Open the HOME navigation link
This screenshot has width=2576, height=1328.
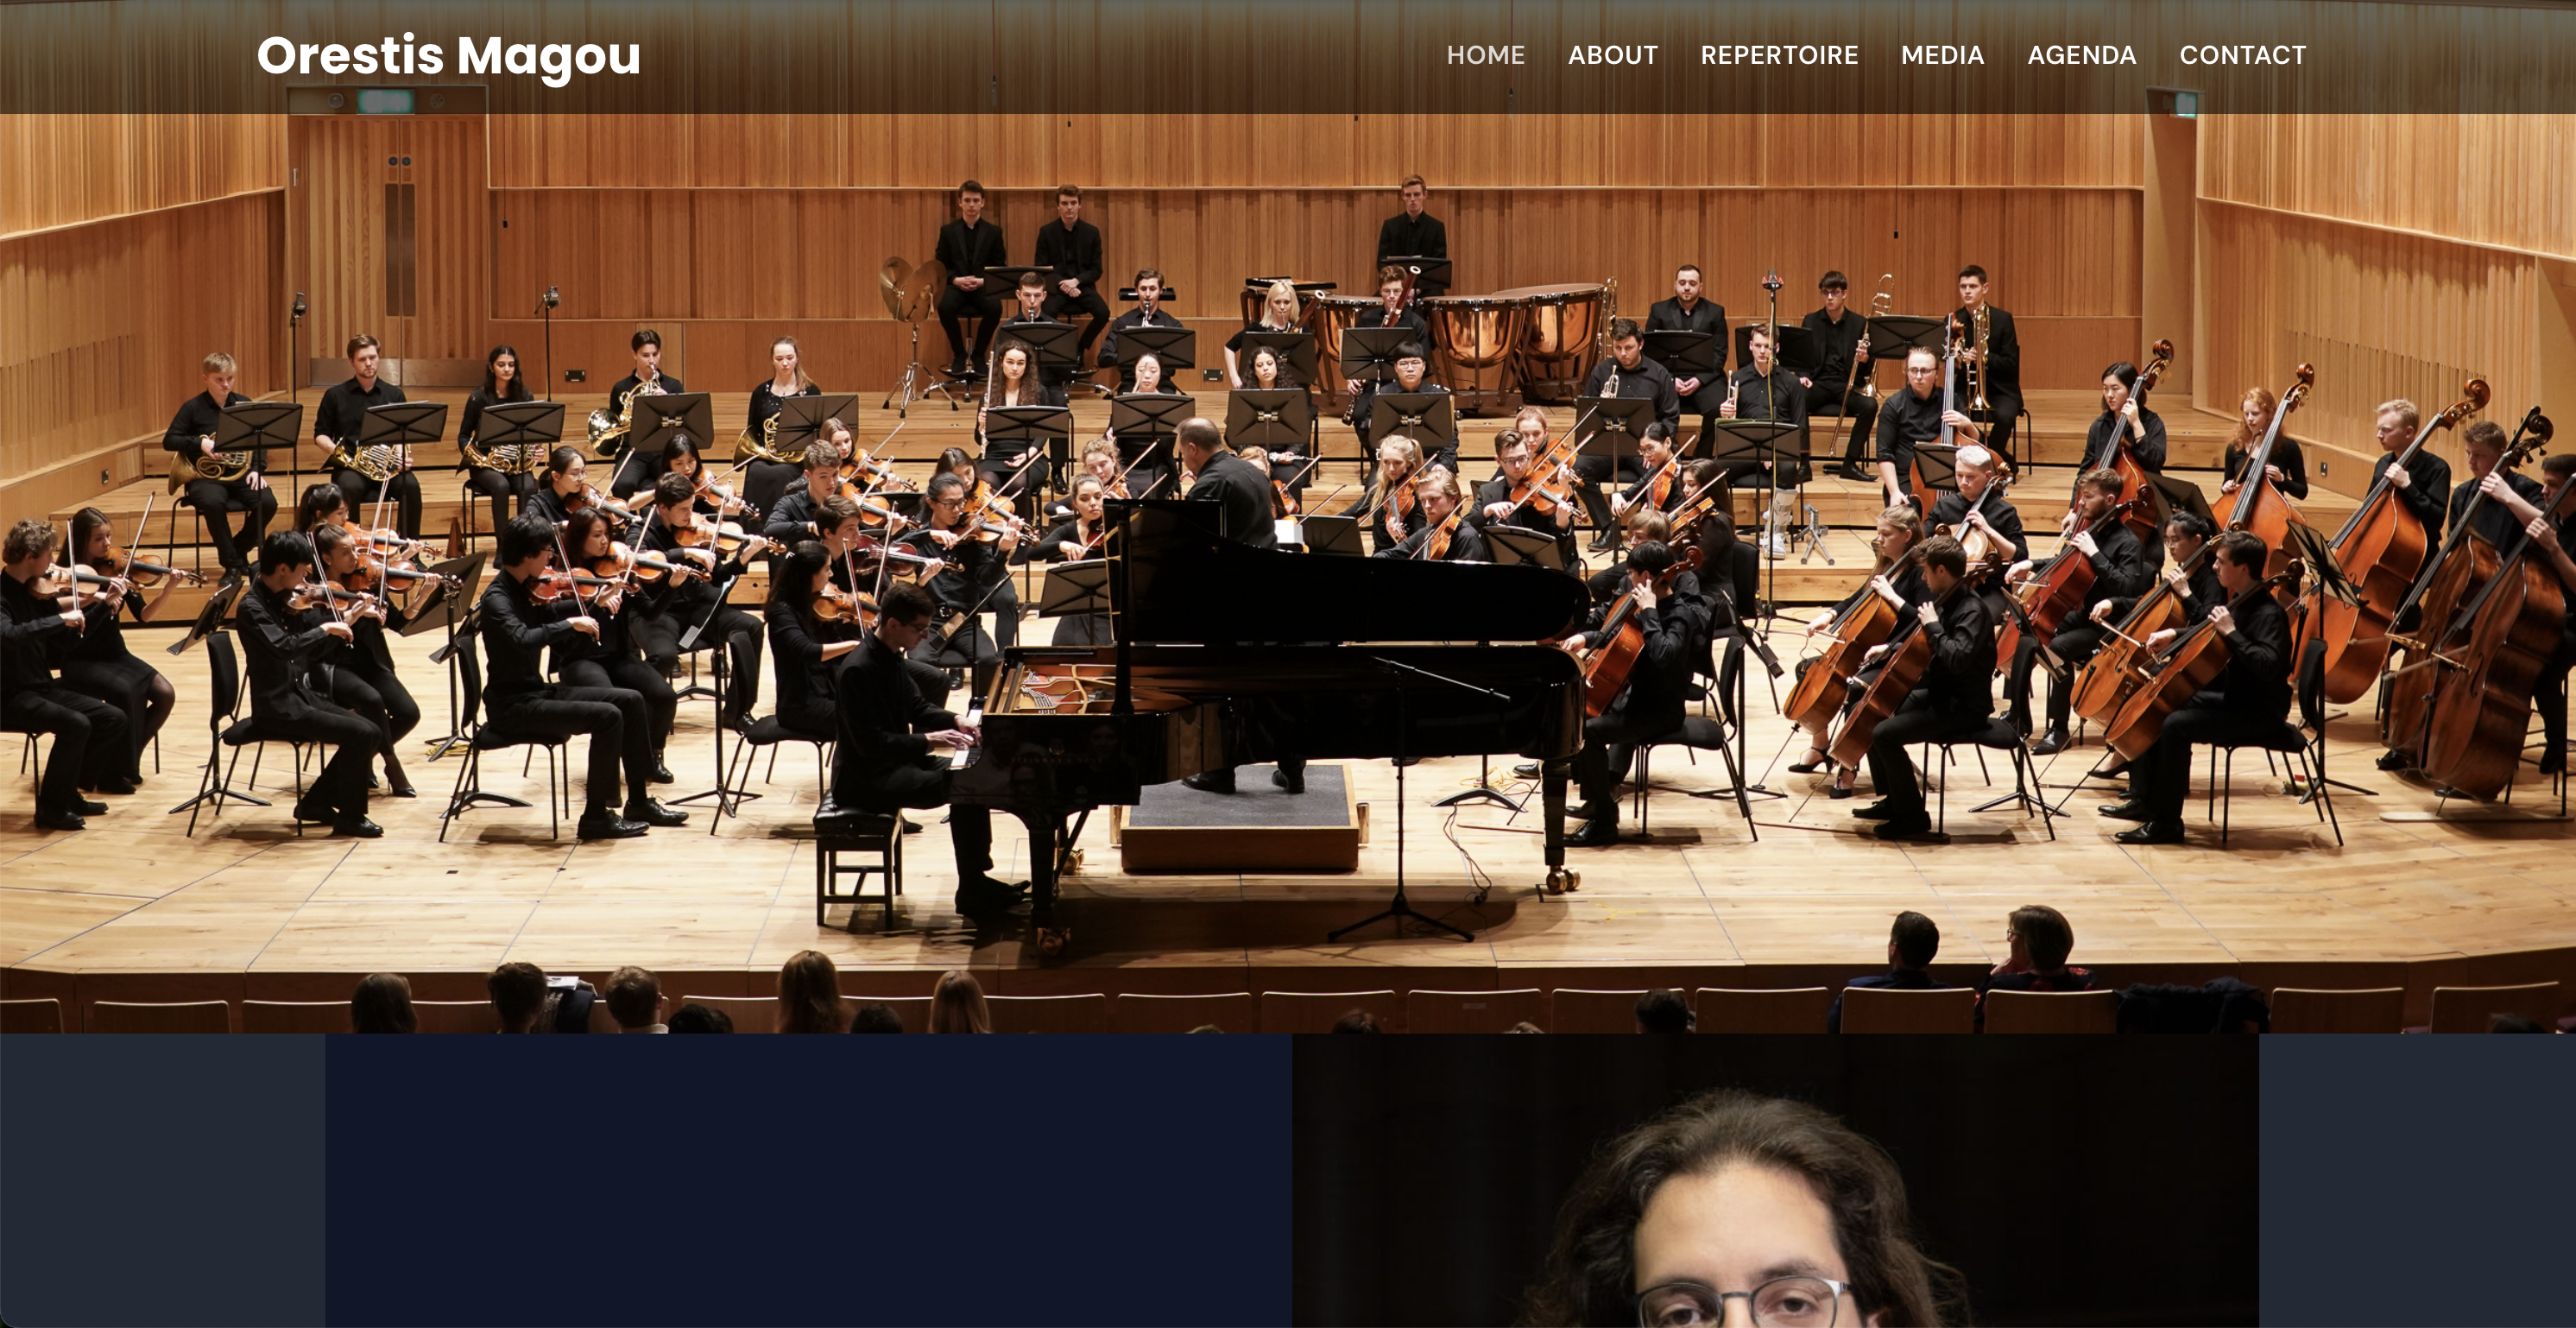pyautogui.click(x=1485, y=55)
